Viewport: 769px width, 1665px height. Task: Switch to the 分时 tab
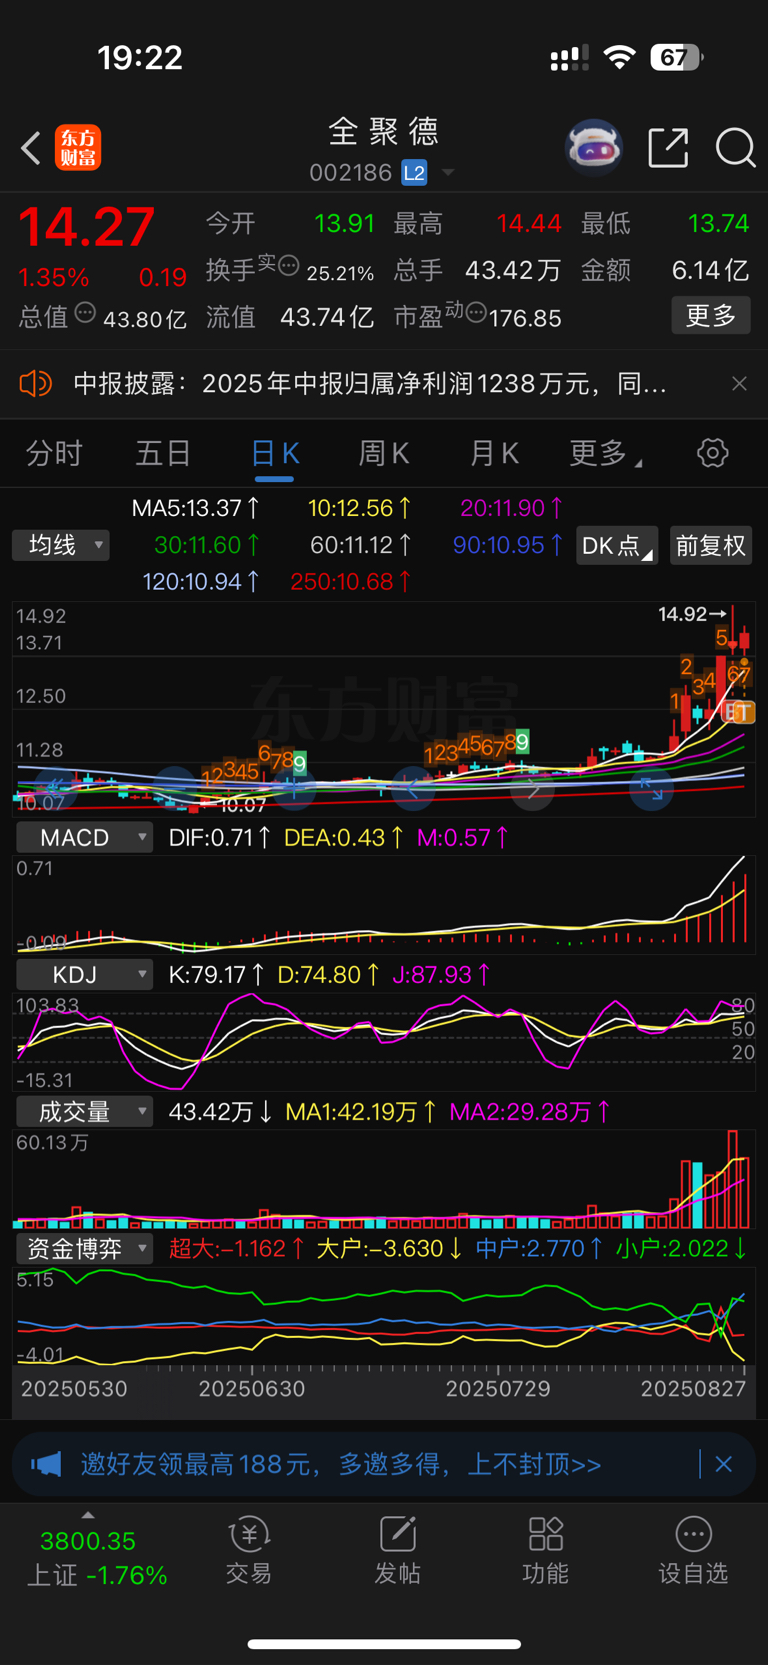pyautogui.click(x=54, y=453)
